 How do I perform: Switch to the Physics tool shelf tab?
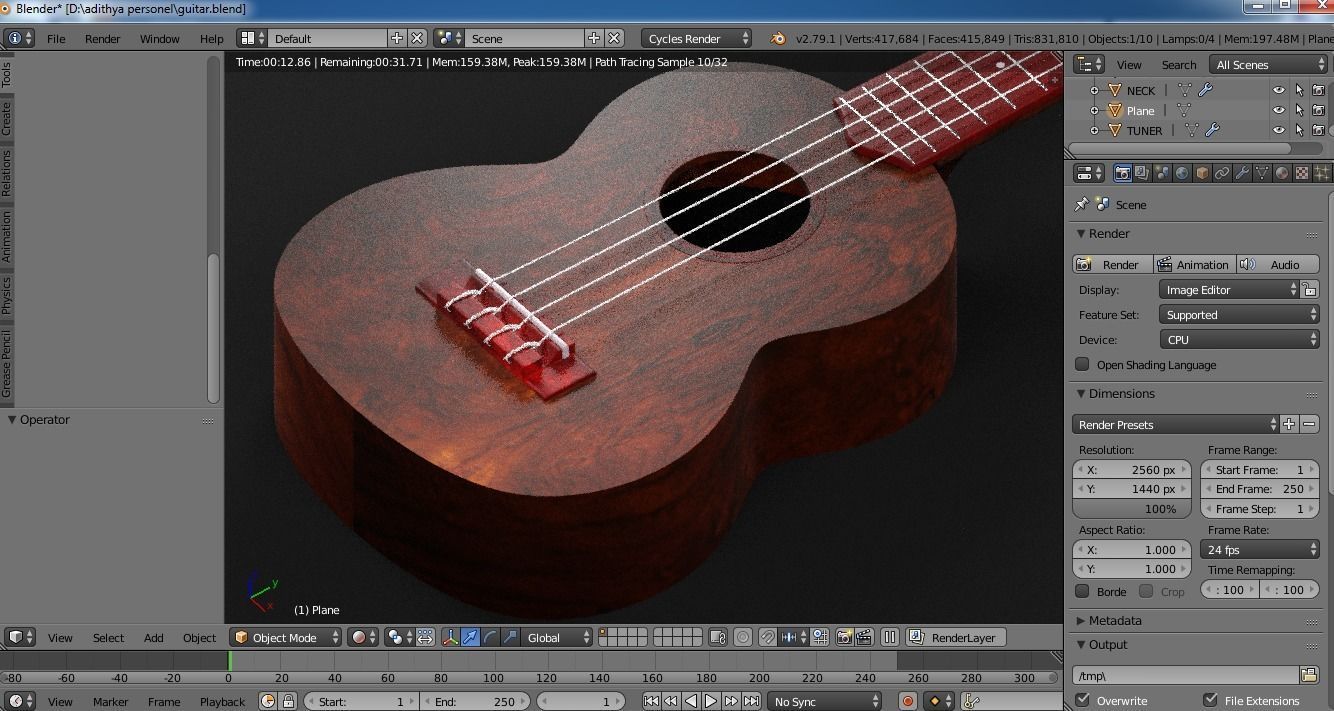7,295
